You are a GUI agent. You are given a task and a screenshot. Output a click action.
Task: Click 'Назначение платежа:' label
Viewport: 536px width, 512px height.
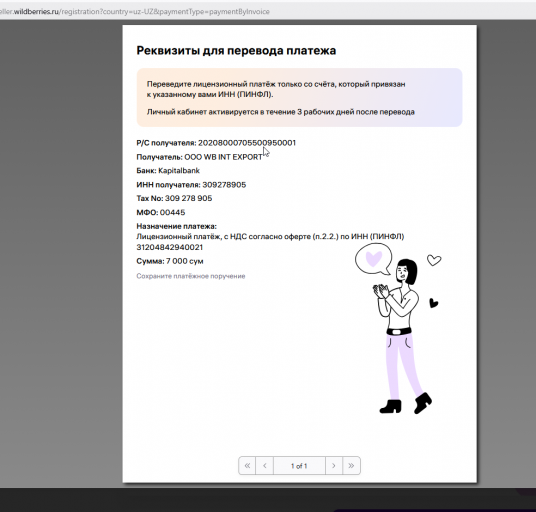176,226
